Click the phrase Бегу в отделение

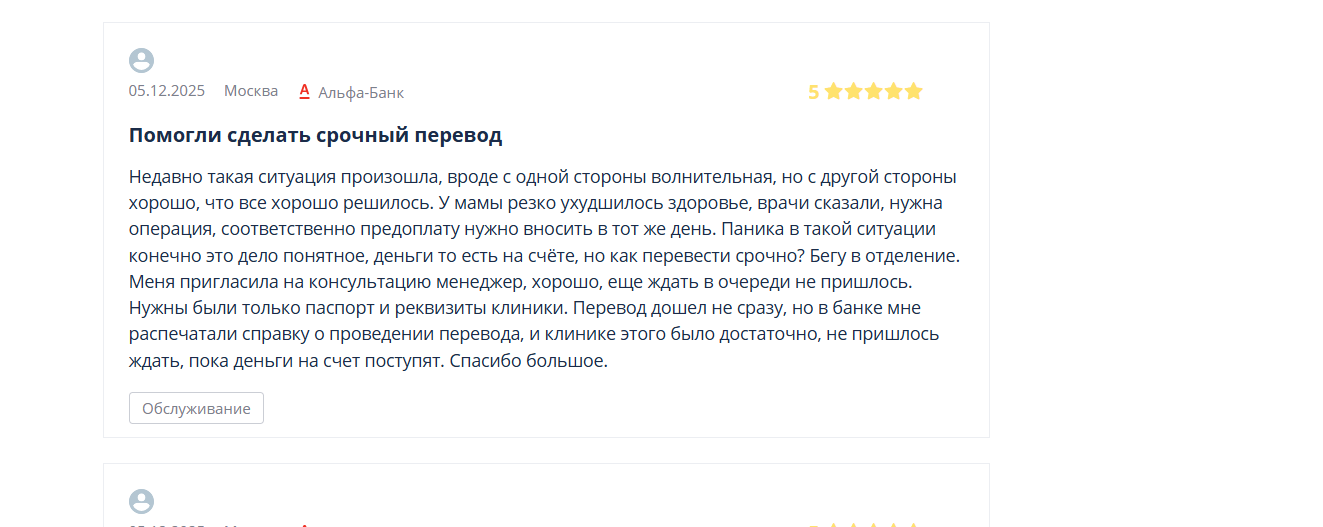pyautogui.click(x=892, y=255)
